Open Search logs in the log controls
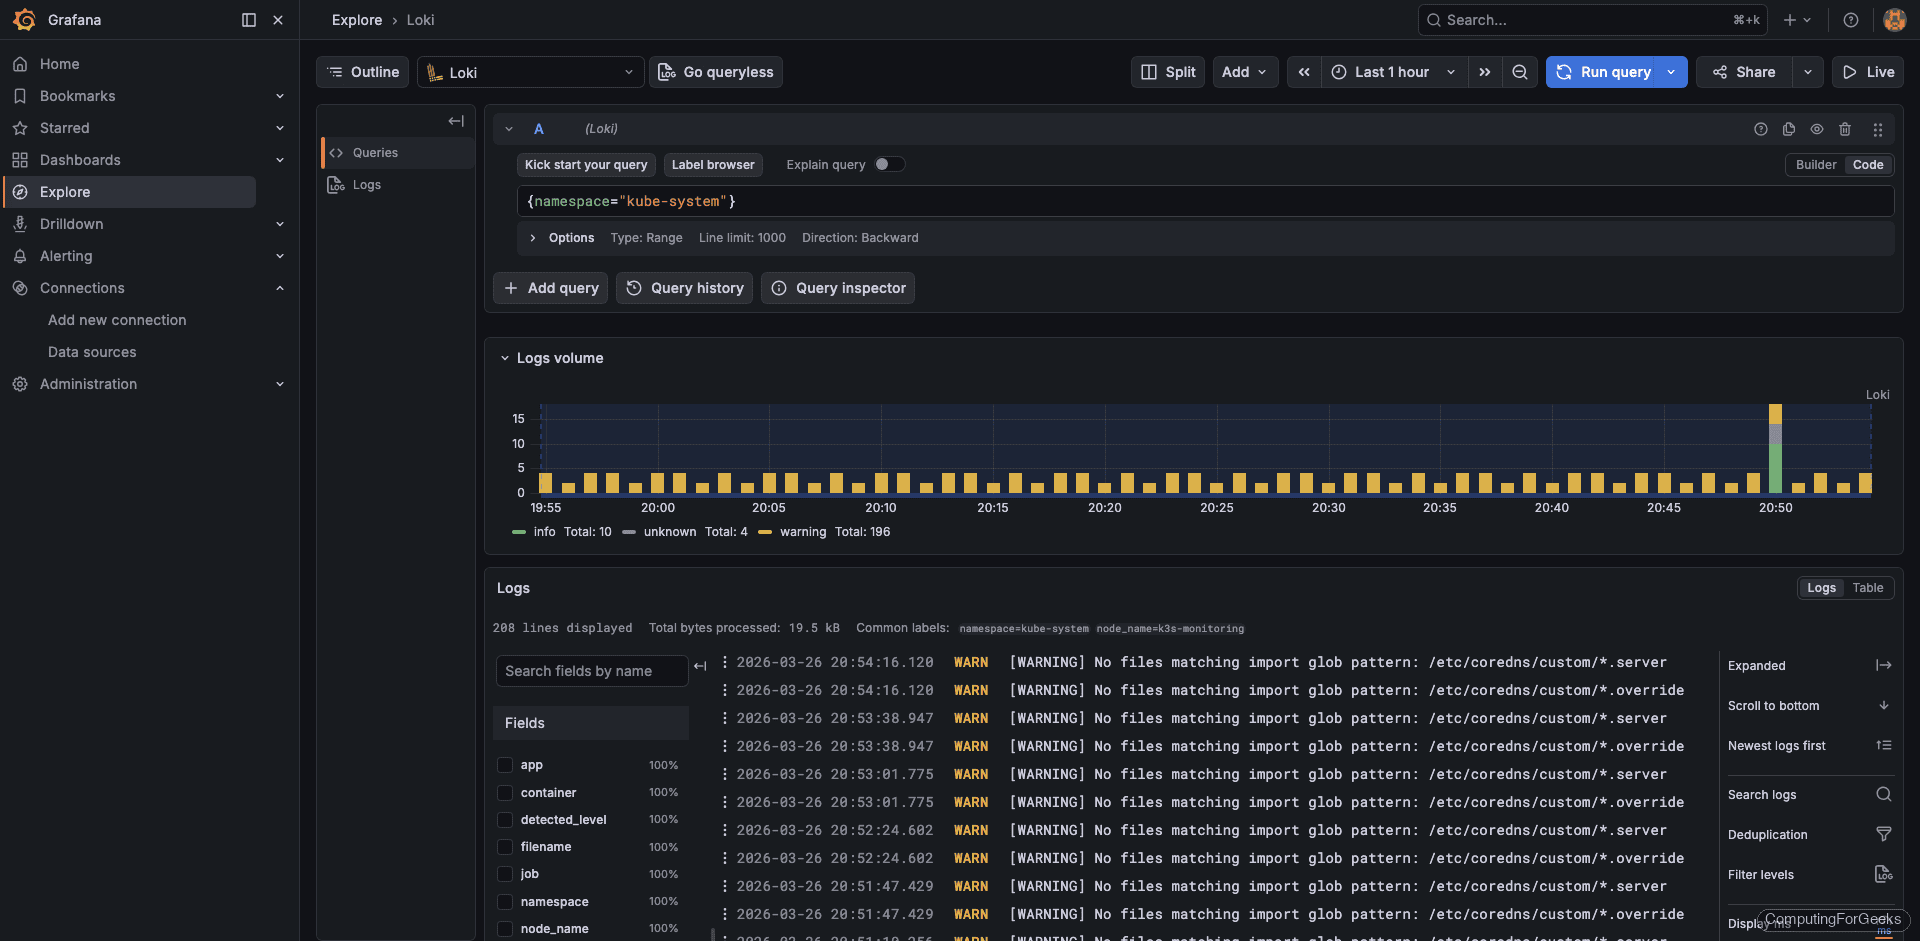1920x941 pixels. pos(1884,794)
